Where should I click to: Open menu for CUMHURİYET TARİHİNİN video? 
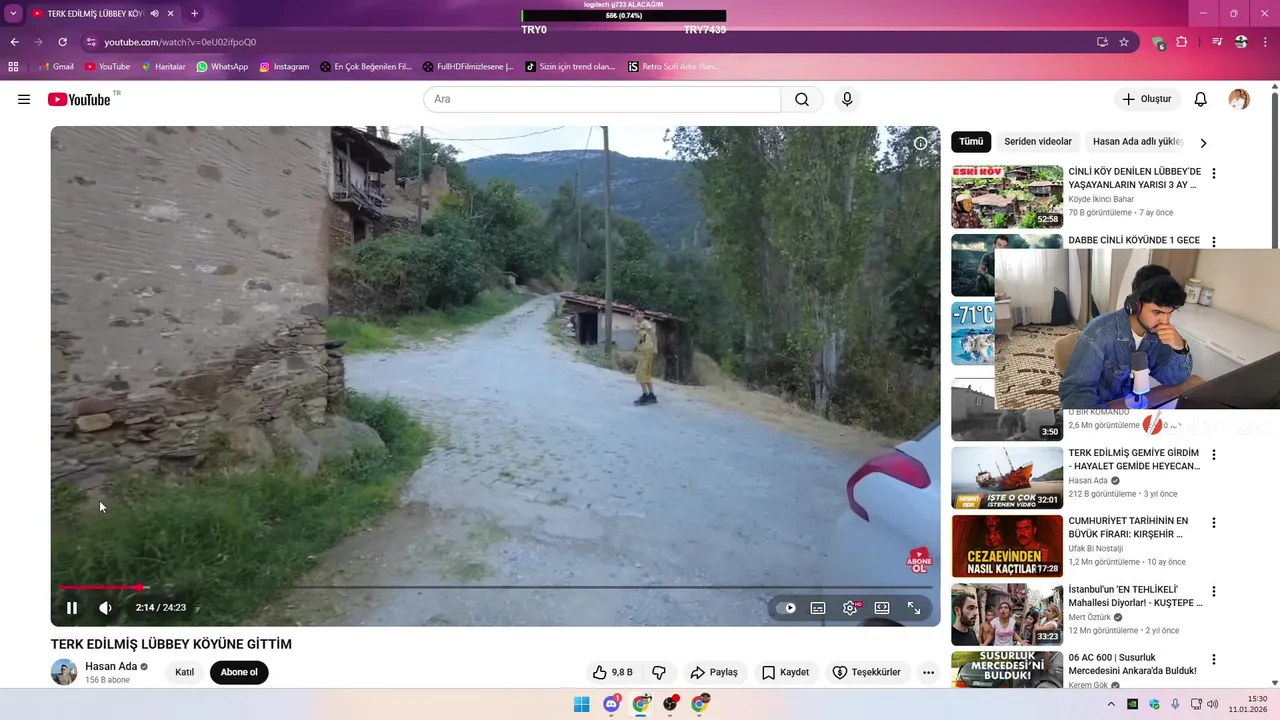1214,523
